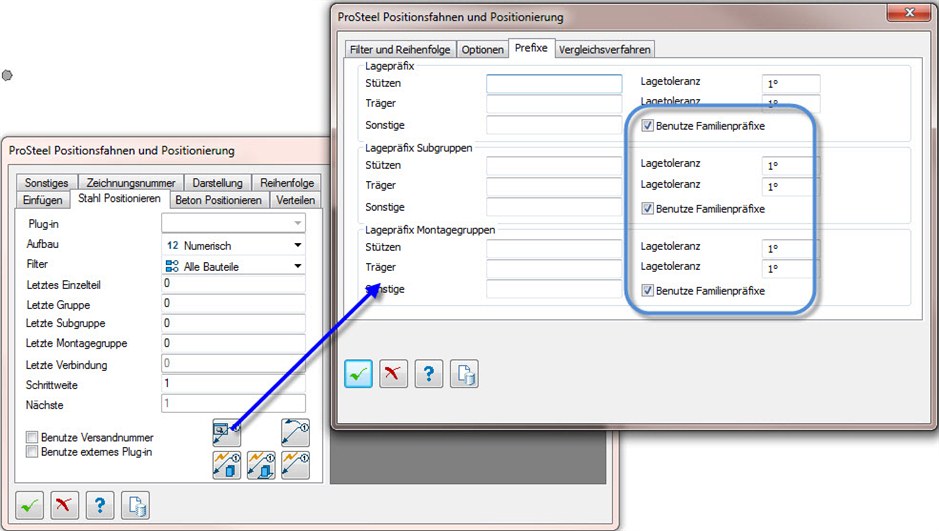Click Subgruppen Sonstige input field
Viewport: 939px width, 531px height.
(x=554, y=207)
